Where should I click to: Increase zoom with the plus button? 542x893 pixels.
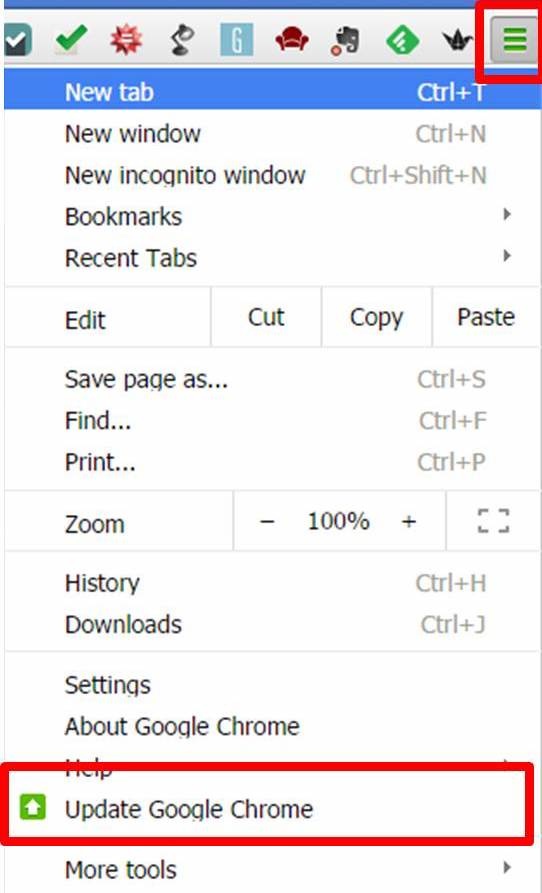[x=409, y=521]
